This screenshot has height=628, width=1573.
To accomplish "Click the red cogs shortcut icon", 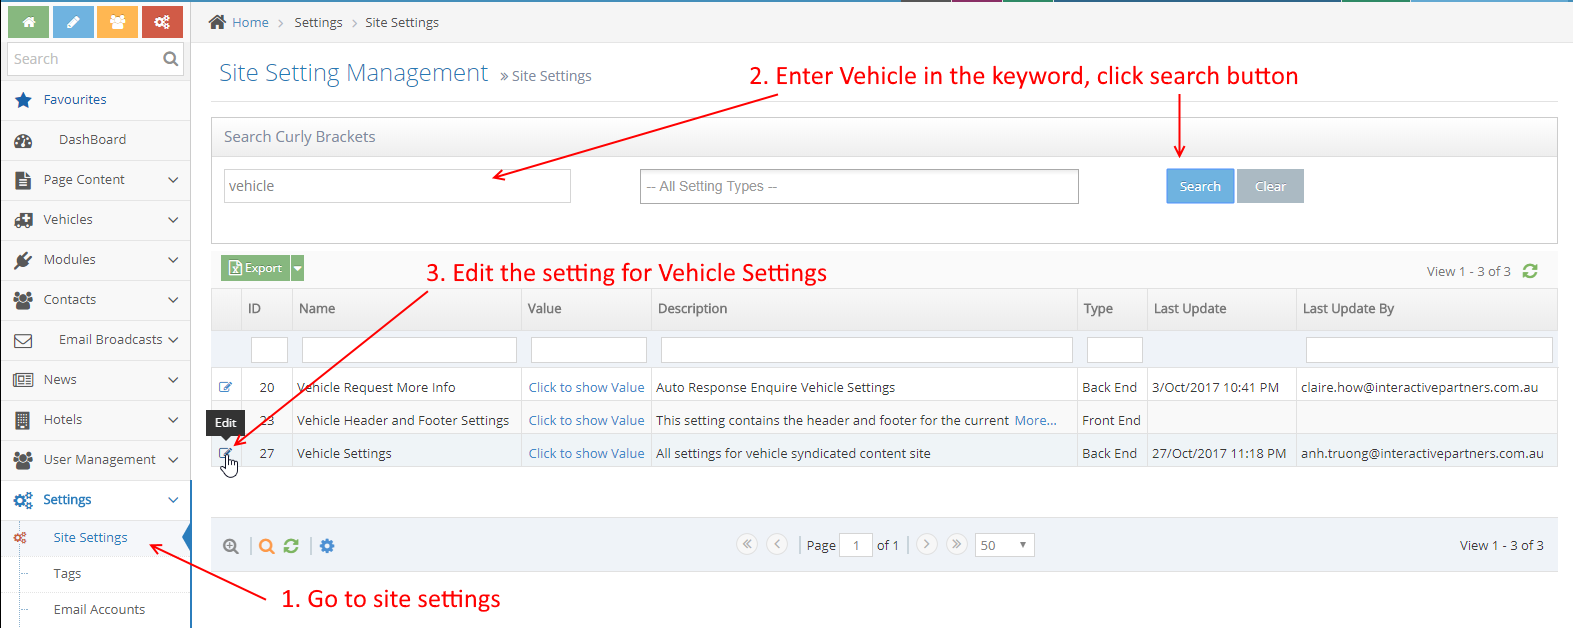I will (162, 22).
